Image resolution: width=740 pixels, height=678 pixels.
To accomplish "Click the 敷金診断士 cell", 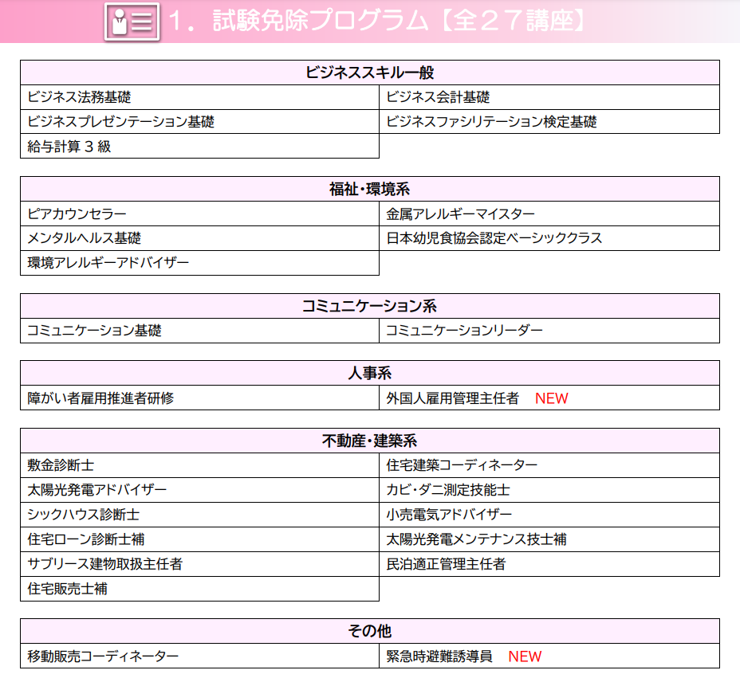I will click(x=200, y=465).
